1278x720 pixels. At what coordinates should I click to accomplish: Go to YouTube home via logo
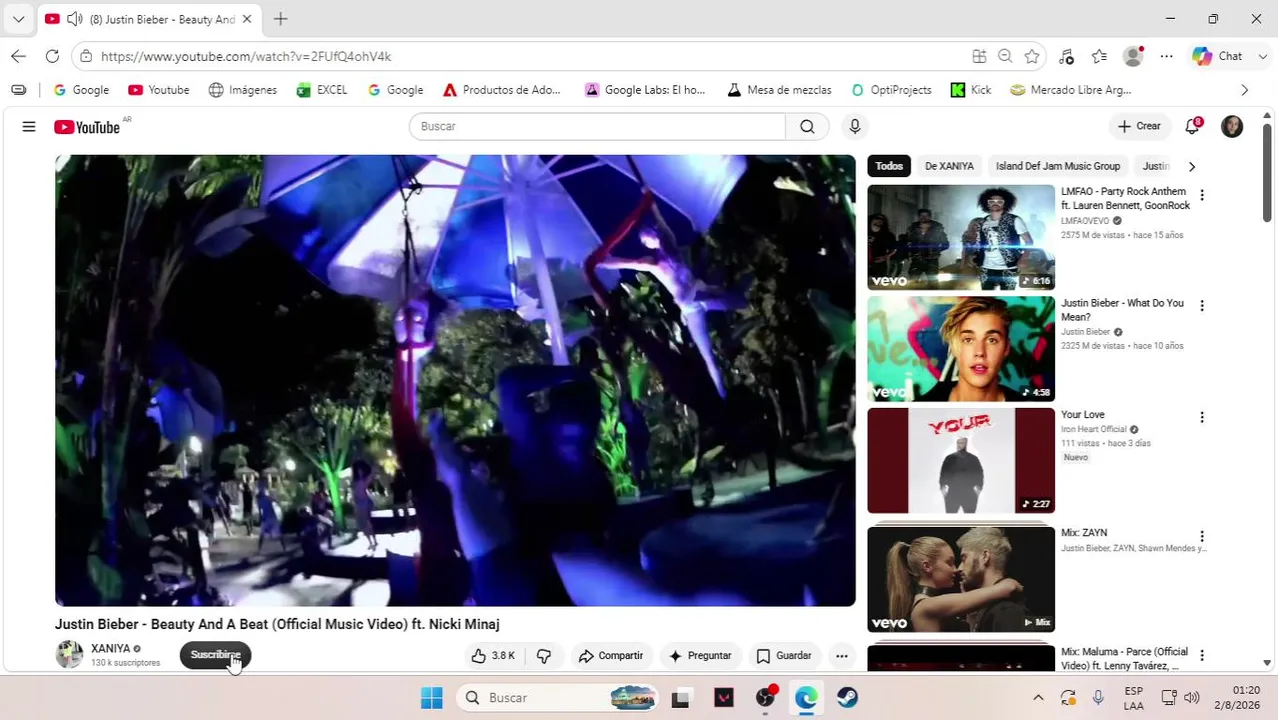coord(87,127)
